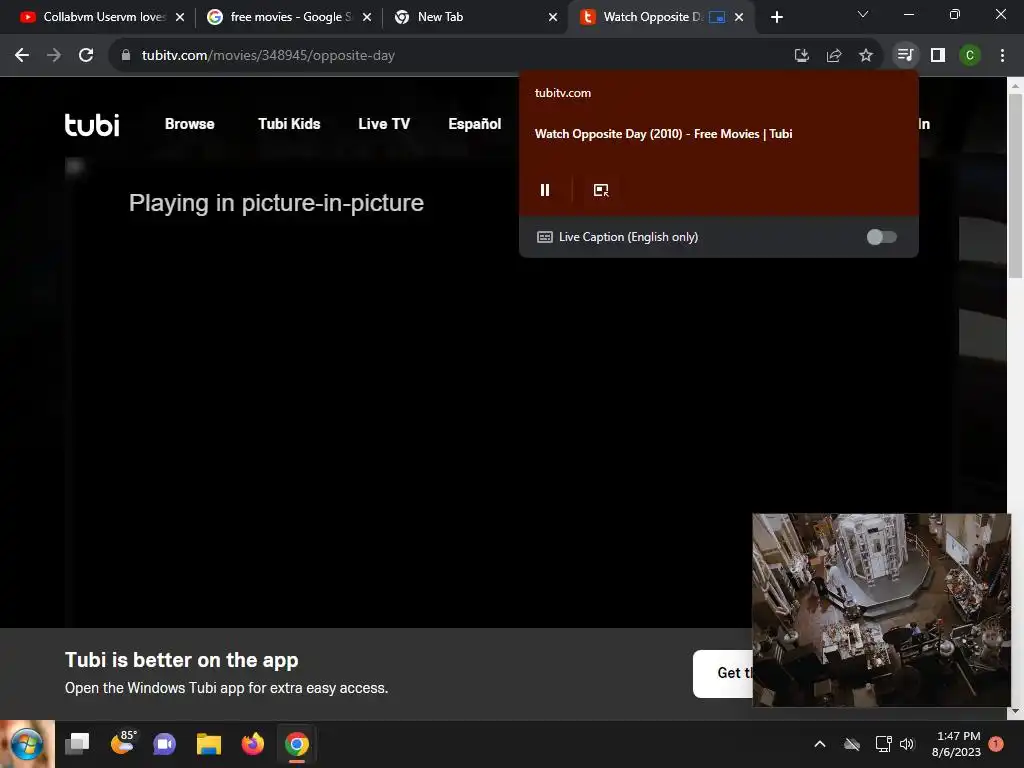Screen dimensions: 1024x768
Task: Open the notification center badge
Action: click(x=996, y=743)
